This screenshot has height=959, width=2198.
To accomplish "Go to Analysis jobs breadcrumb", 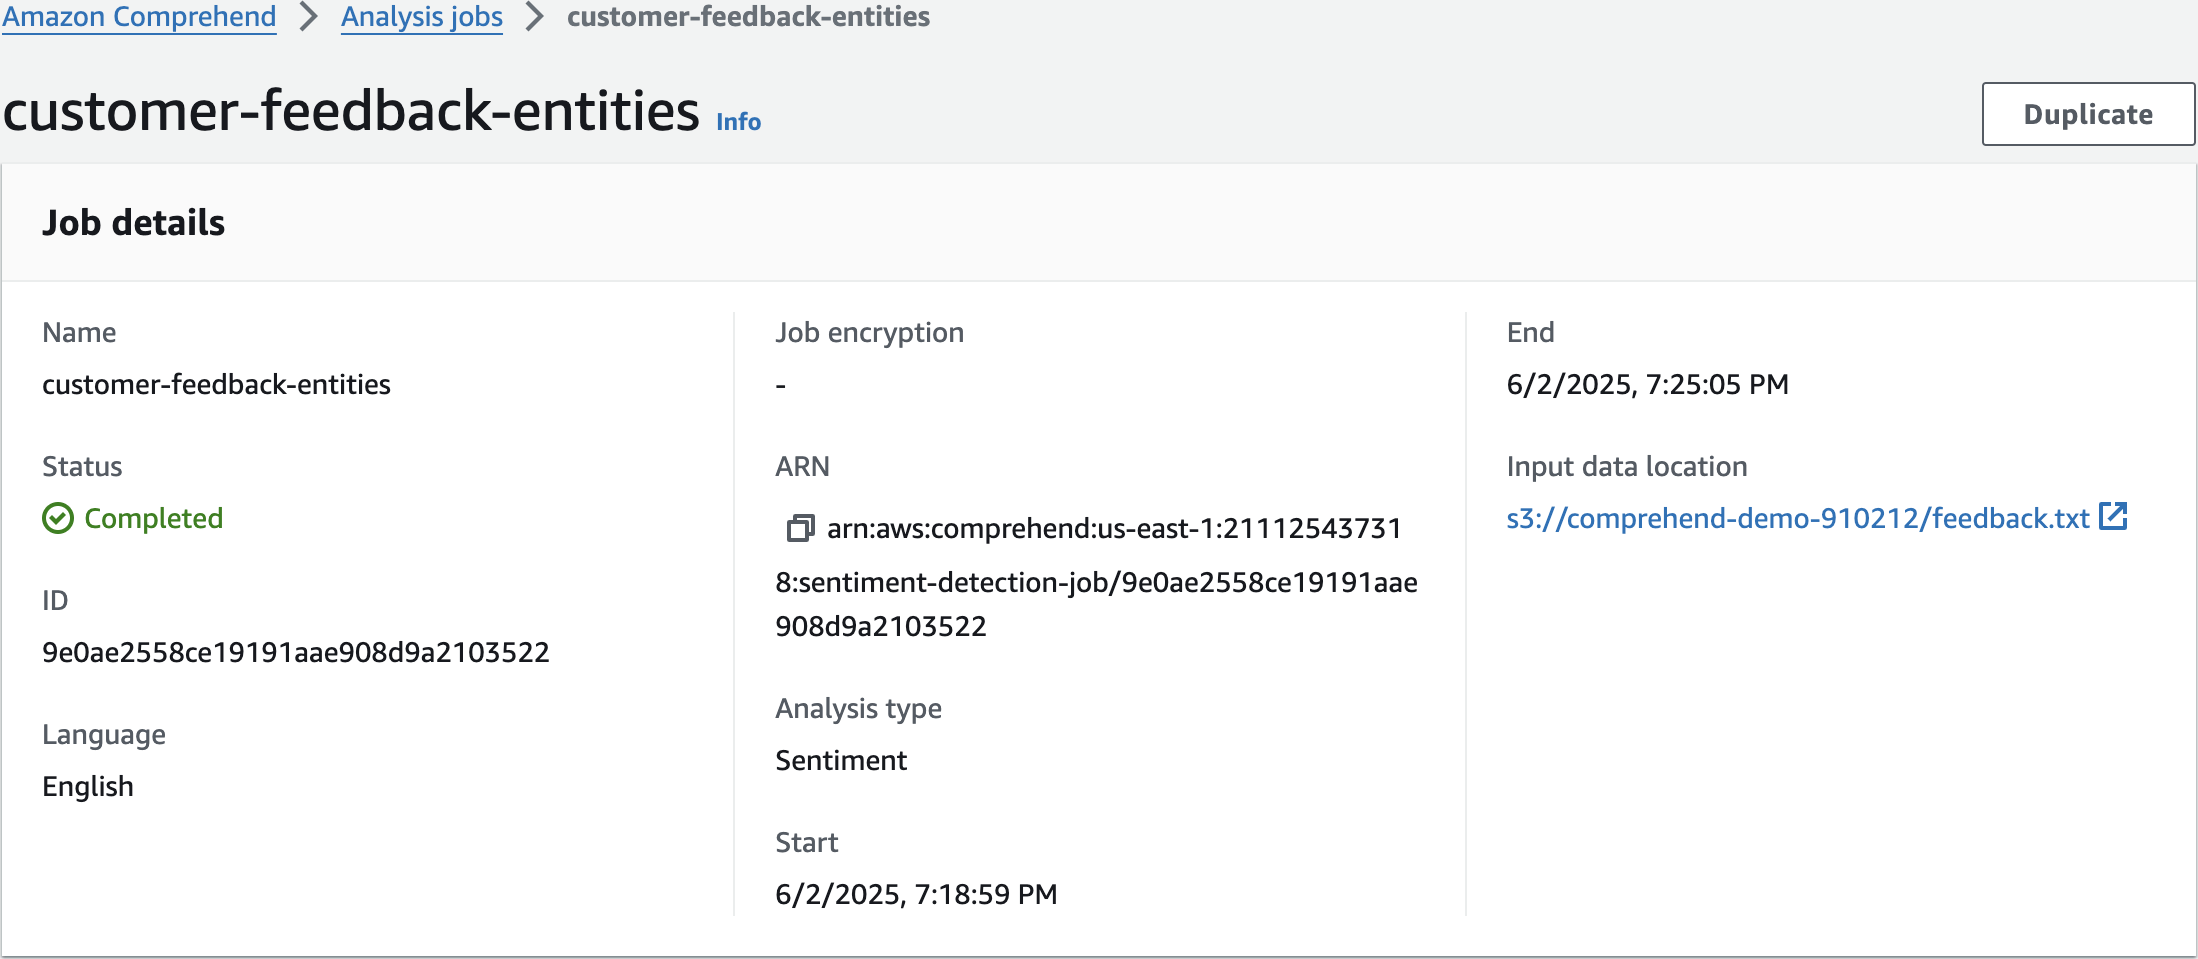I will pos(422,17).
